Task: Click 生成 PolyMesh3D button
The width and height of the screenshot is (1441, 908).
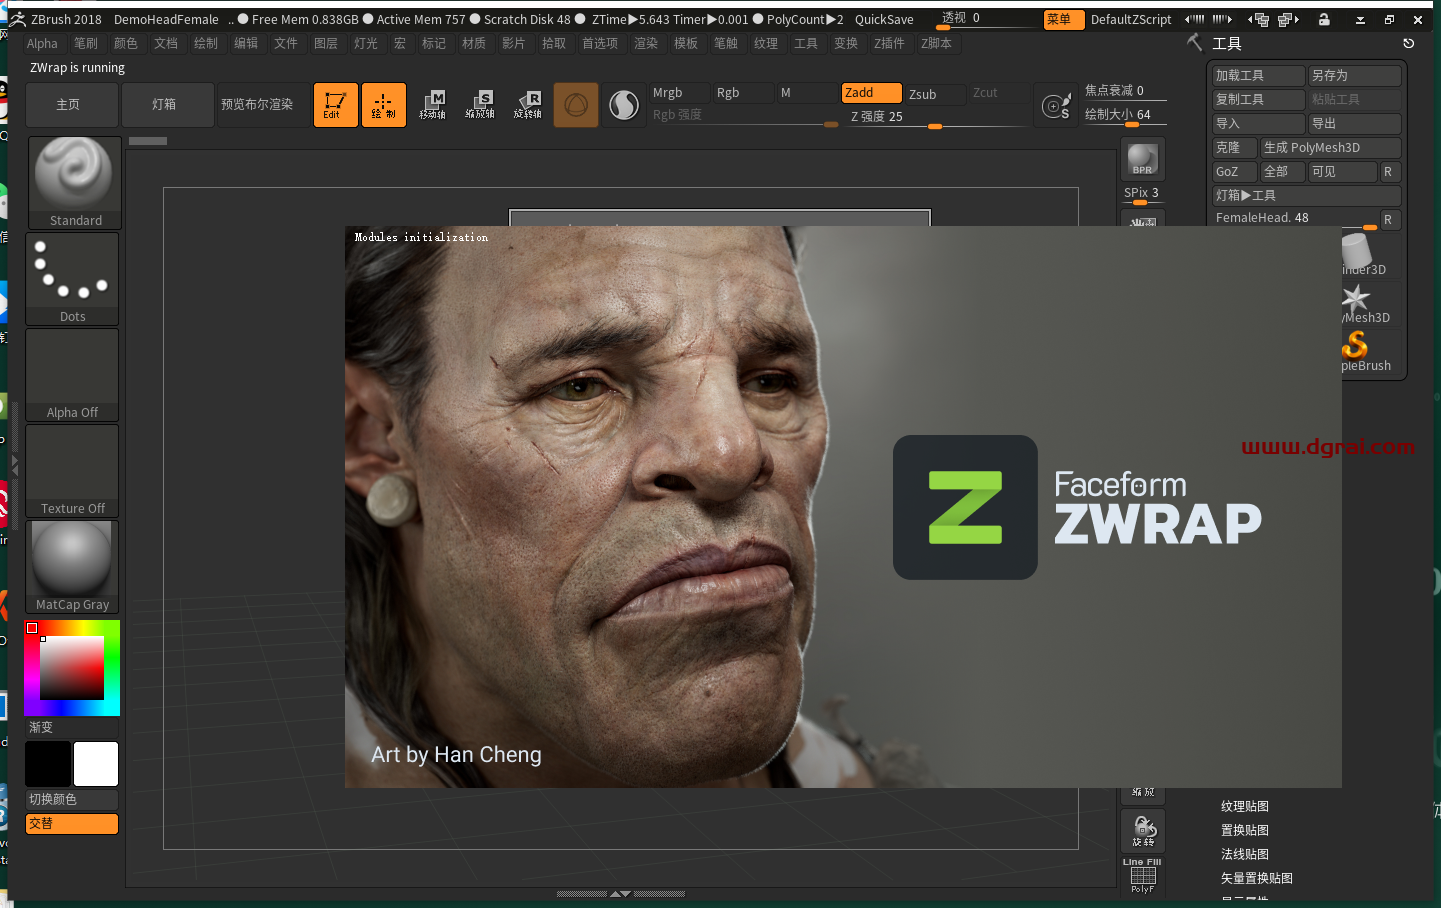Action: tap(1330, 147)
